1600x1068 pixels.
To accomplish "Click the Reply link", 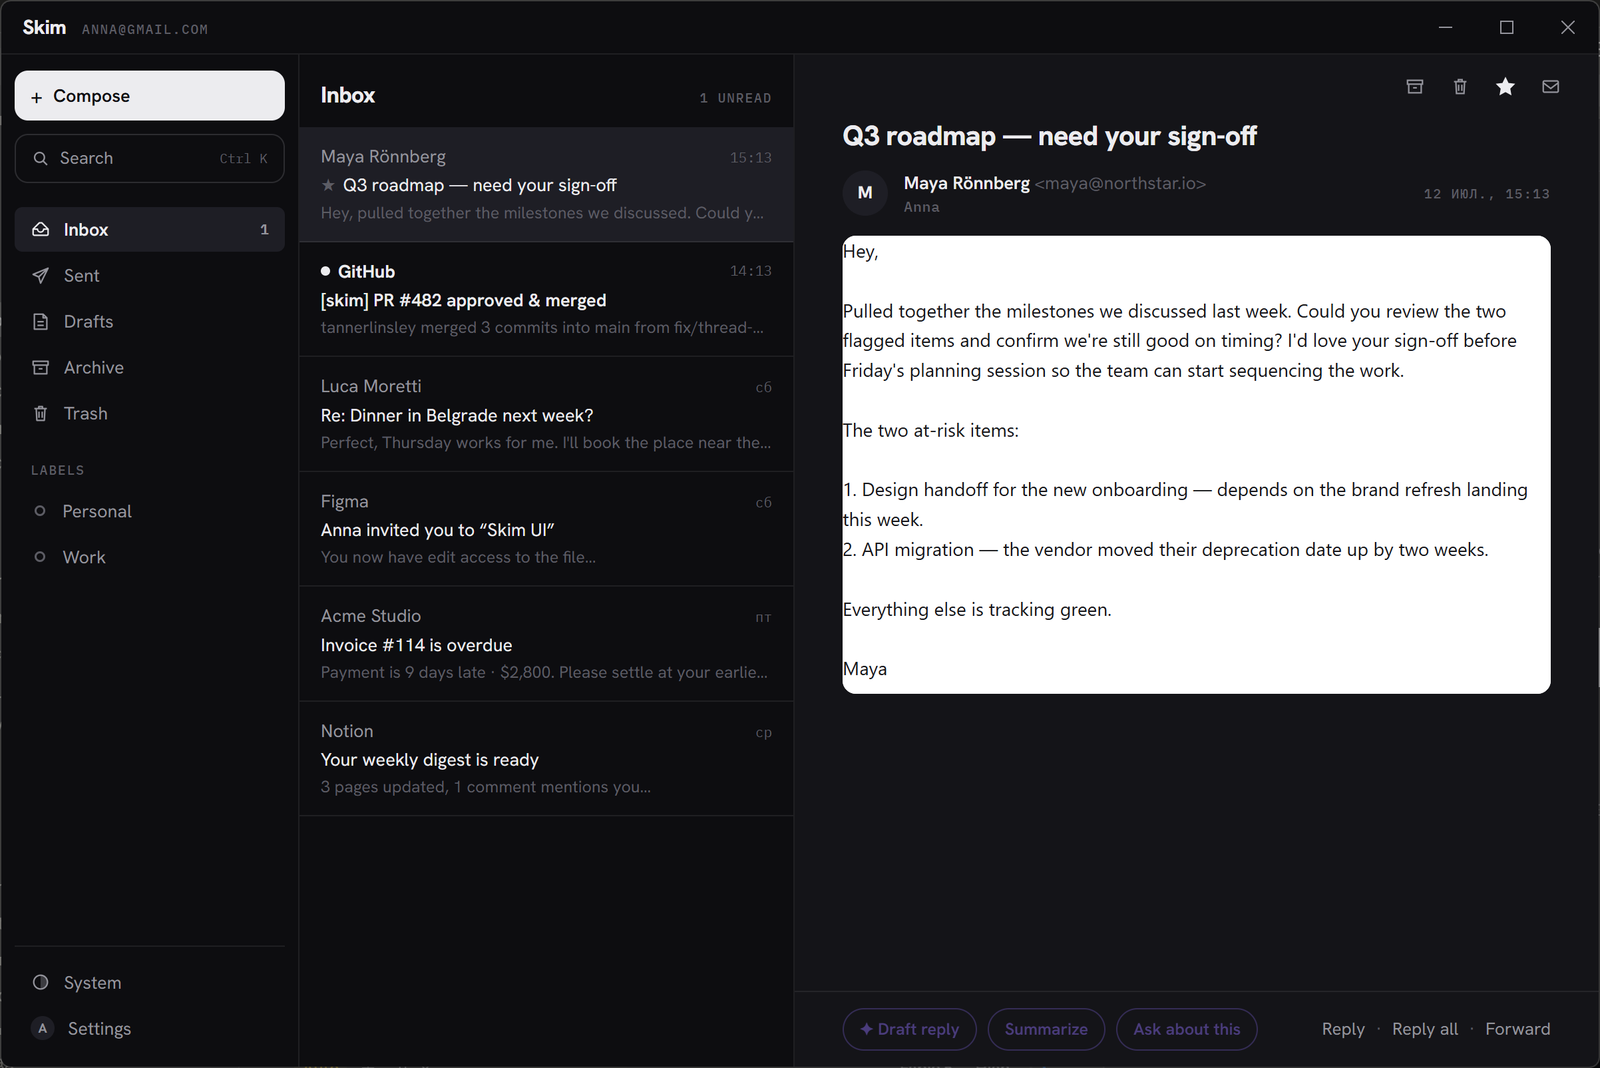I will [1343, 1030].
